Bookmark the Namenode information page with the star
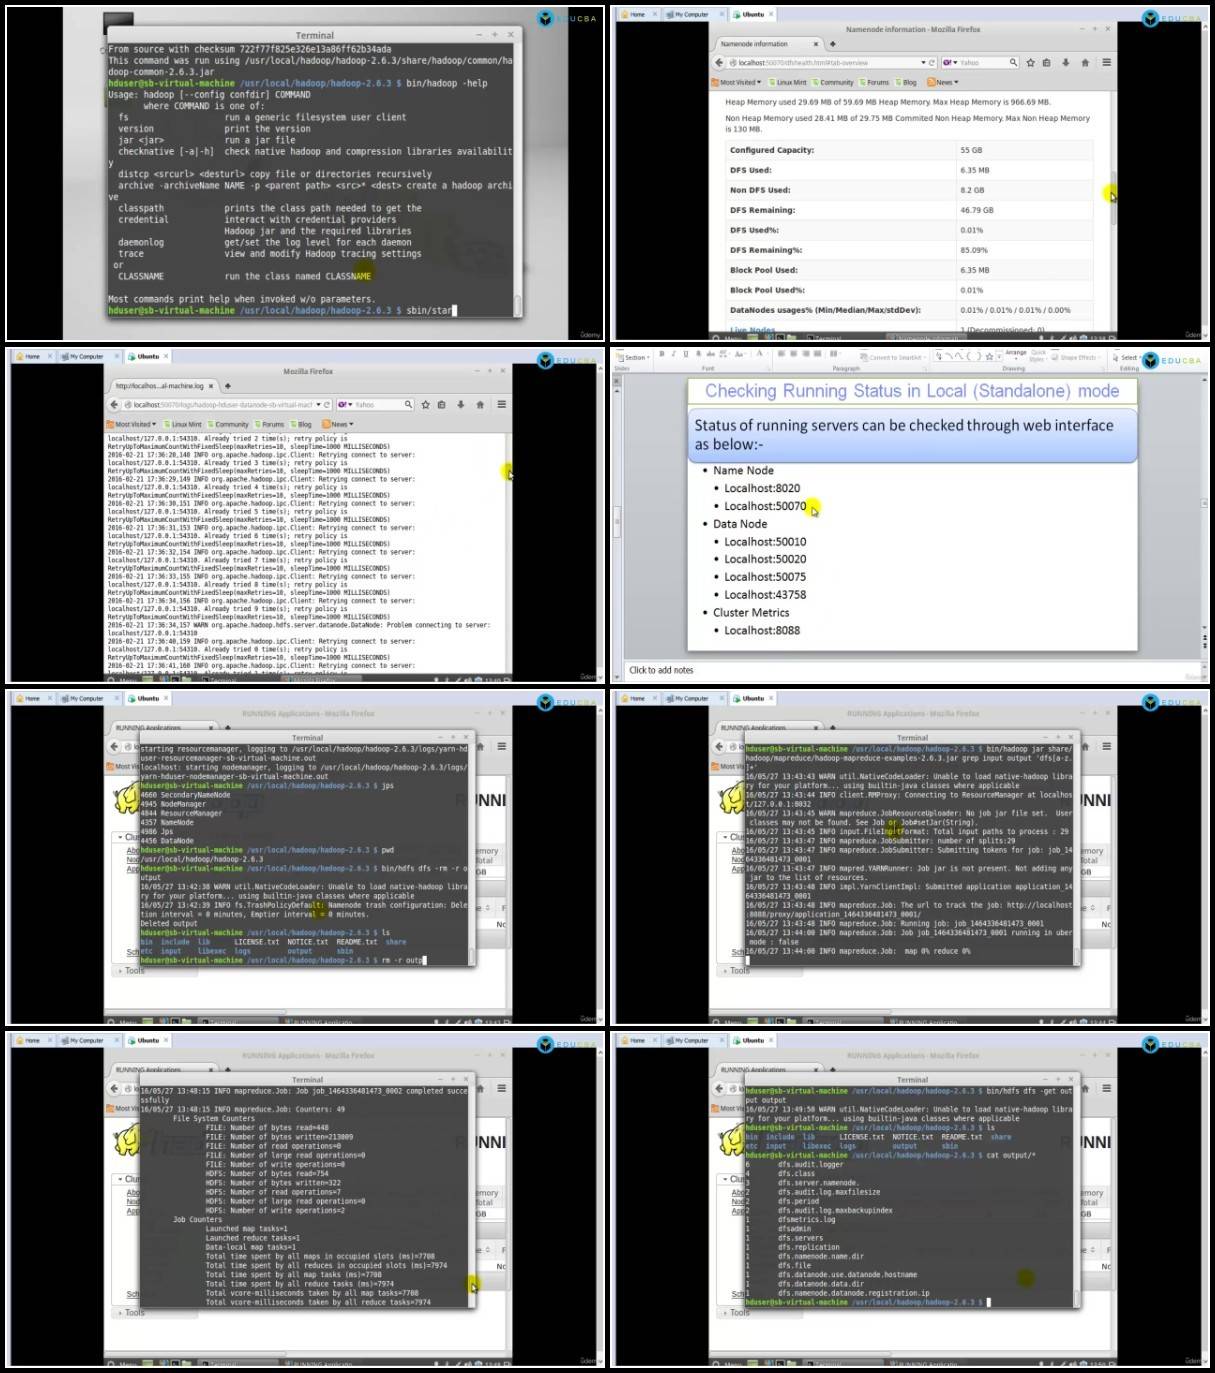Screen dimensions: 1215x1373 click(x=1030, y=62)
